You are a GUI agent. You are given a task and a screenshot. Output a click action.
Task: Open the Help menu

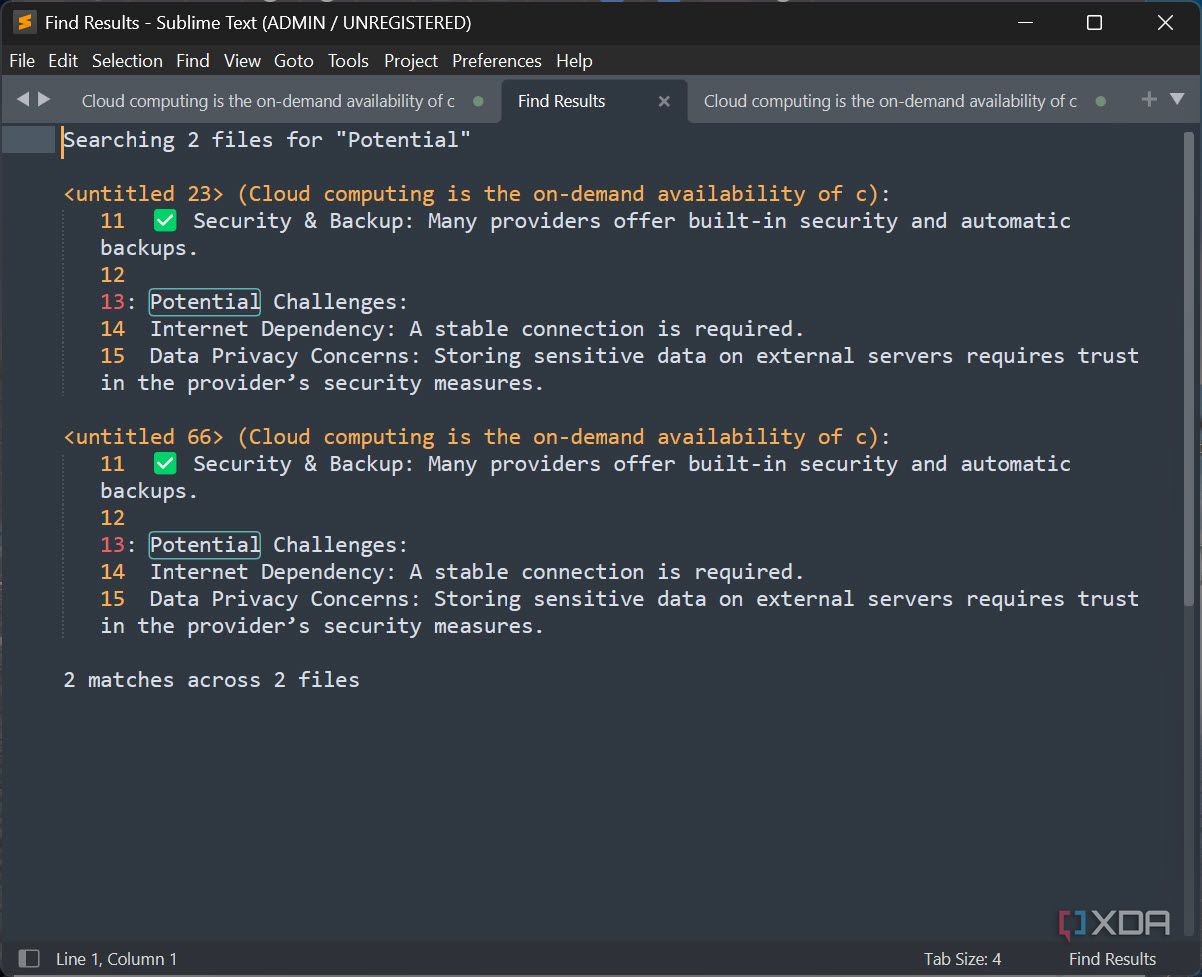574,61
